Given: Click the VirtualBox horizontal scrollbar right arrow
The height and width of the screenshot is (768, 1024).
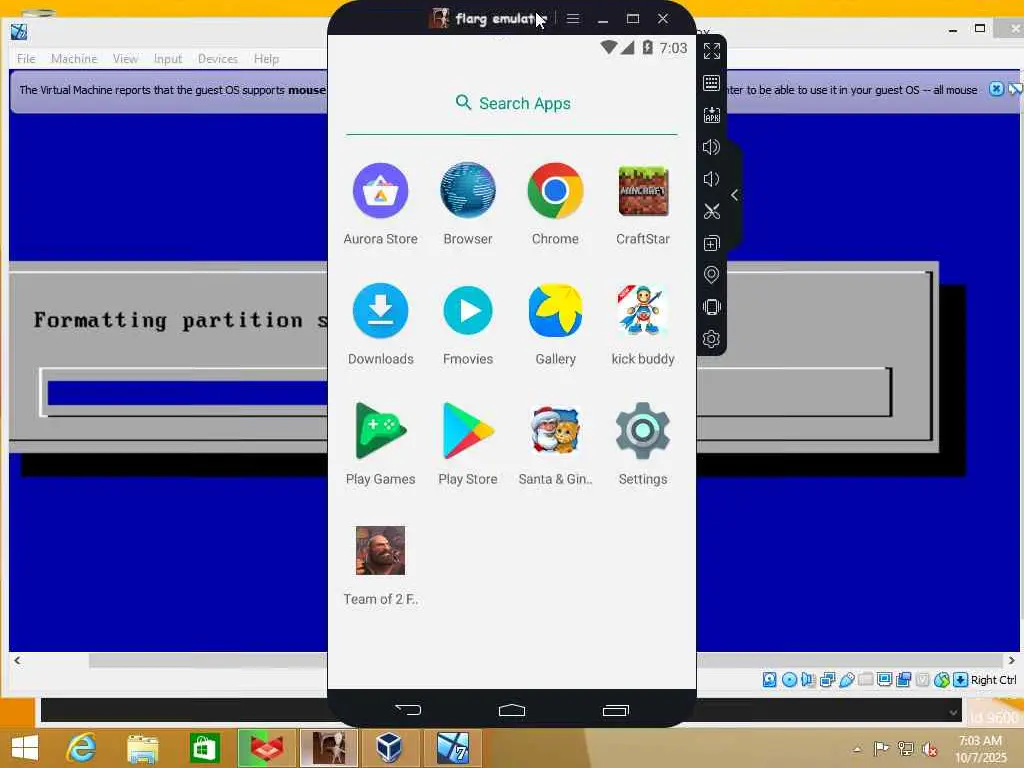Looking at the screenshot, I should 1012,660.
